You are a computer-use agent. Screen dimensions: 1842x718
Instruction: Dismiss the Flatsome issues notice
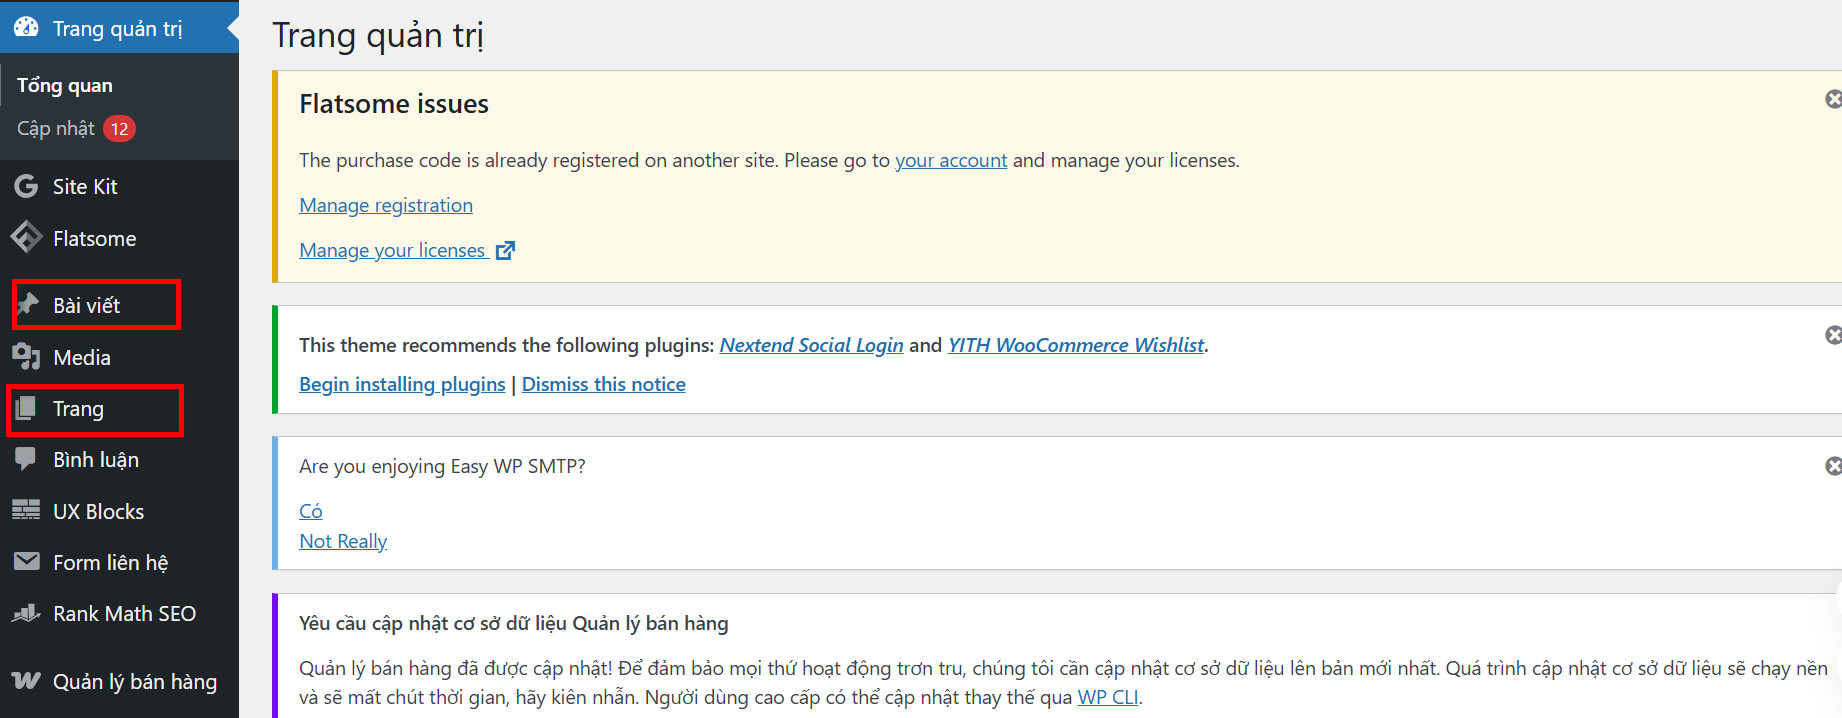(x=1832, y=99)
